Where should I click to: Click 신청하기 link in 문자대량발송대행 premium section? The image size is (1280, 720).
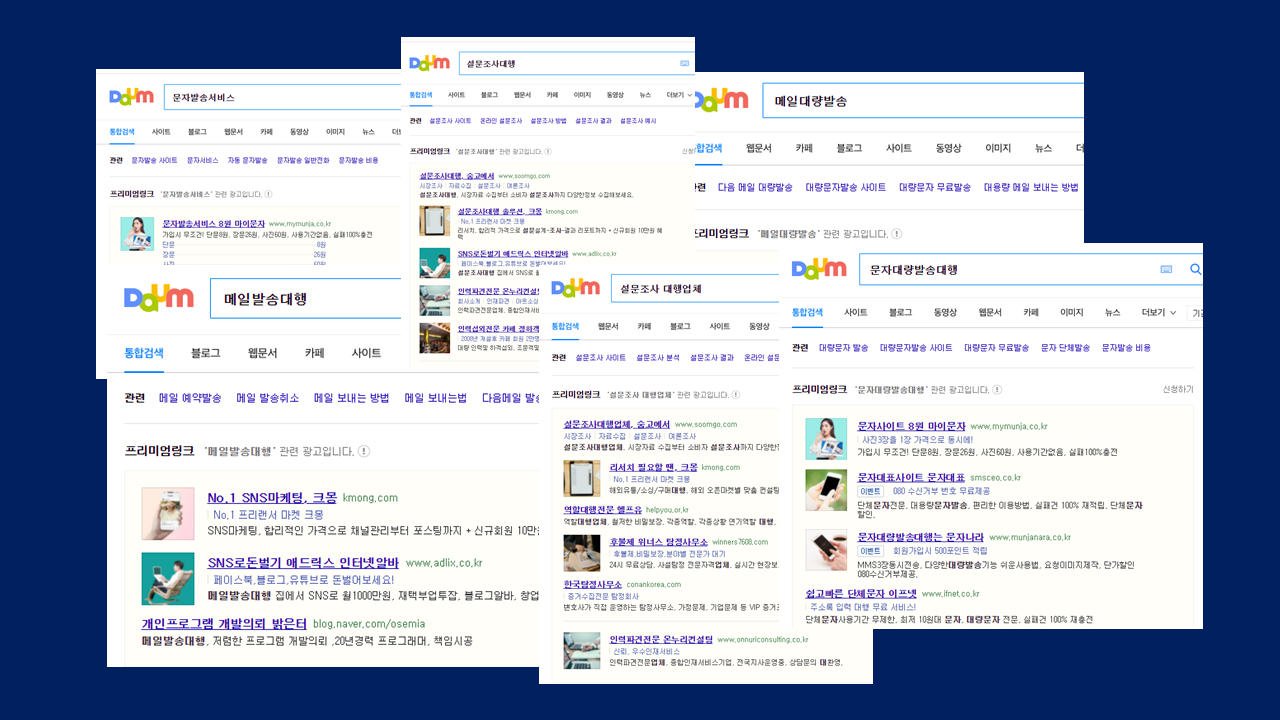[1177, 389]
